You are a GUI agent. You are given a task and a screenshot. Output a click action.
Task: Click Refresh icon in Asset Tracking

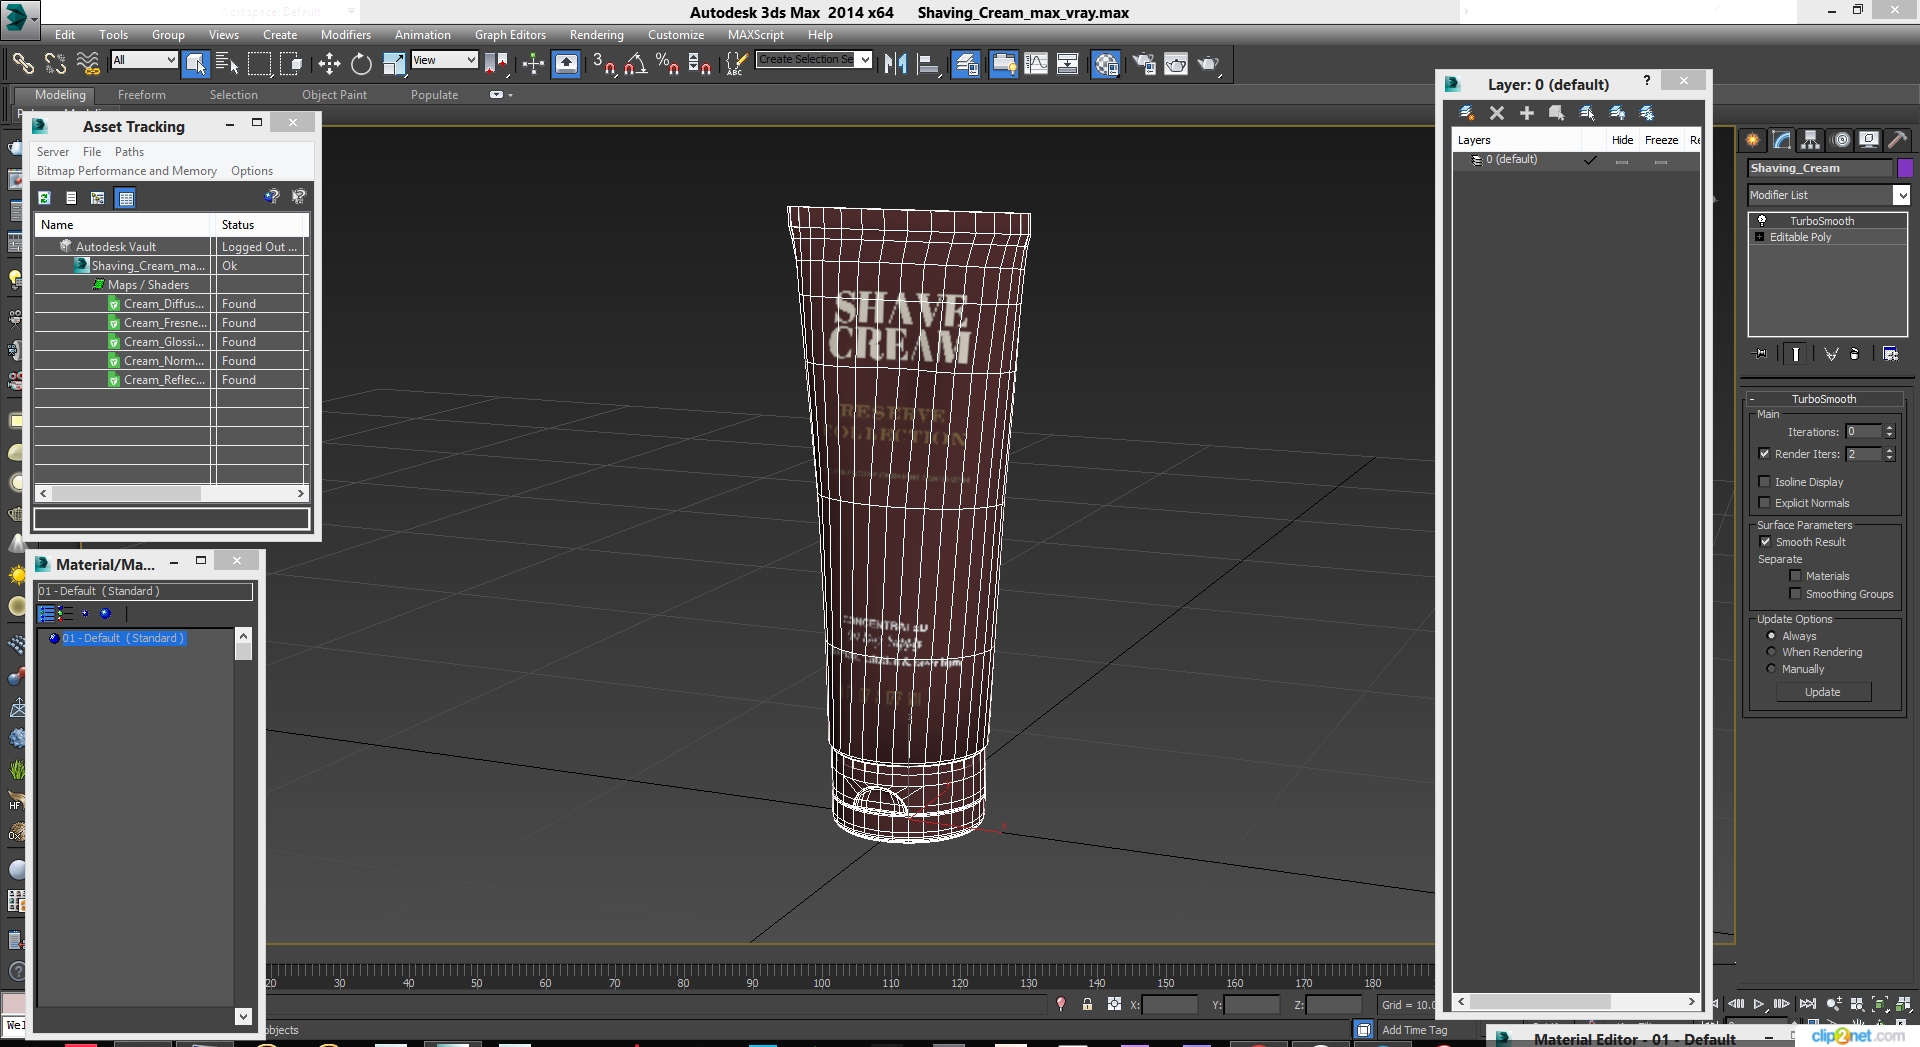point(44,198)
